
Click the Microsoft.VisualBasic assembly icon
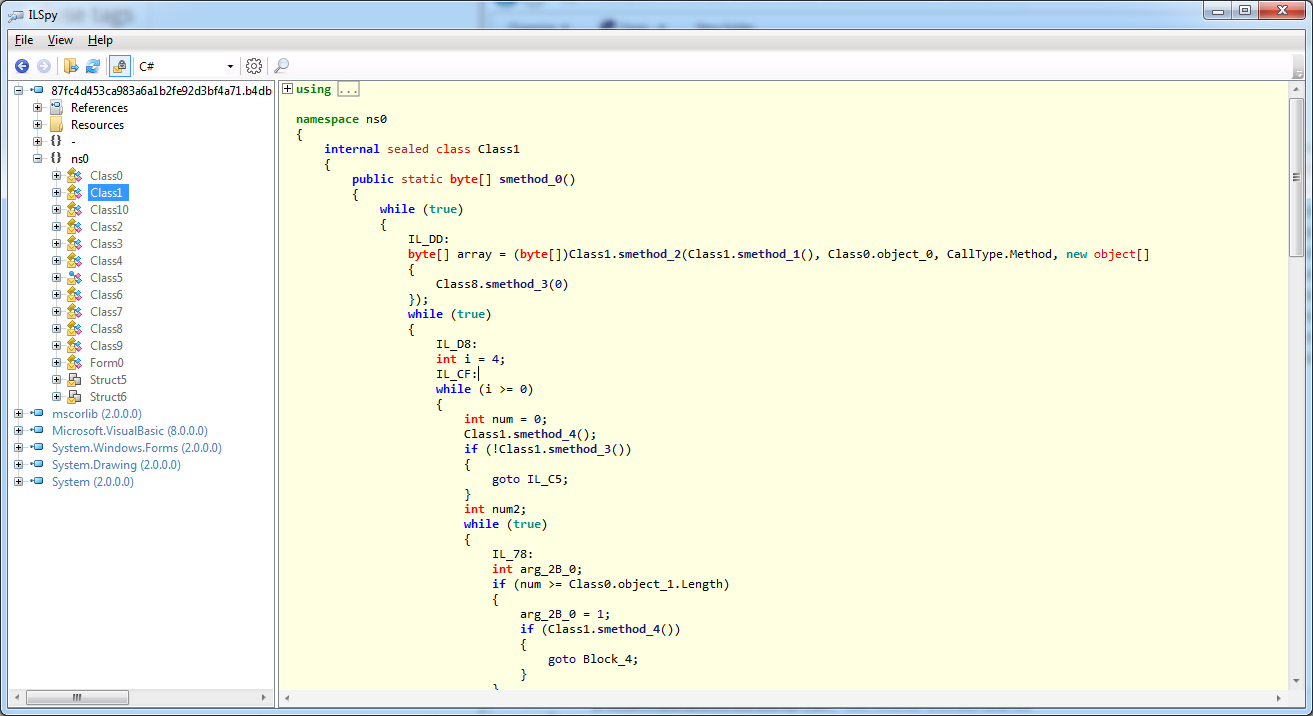click(38, 431)
